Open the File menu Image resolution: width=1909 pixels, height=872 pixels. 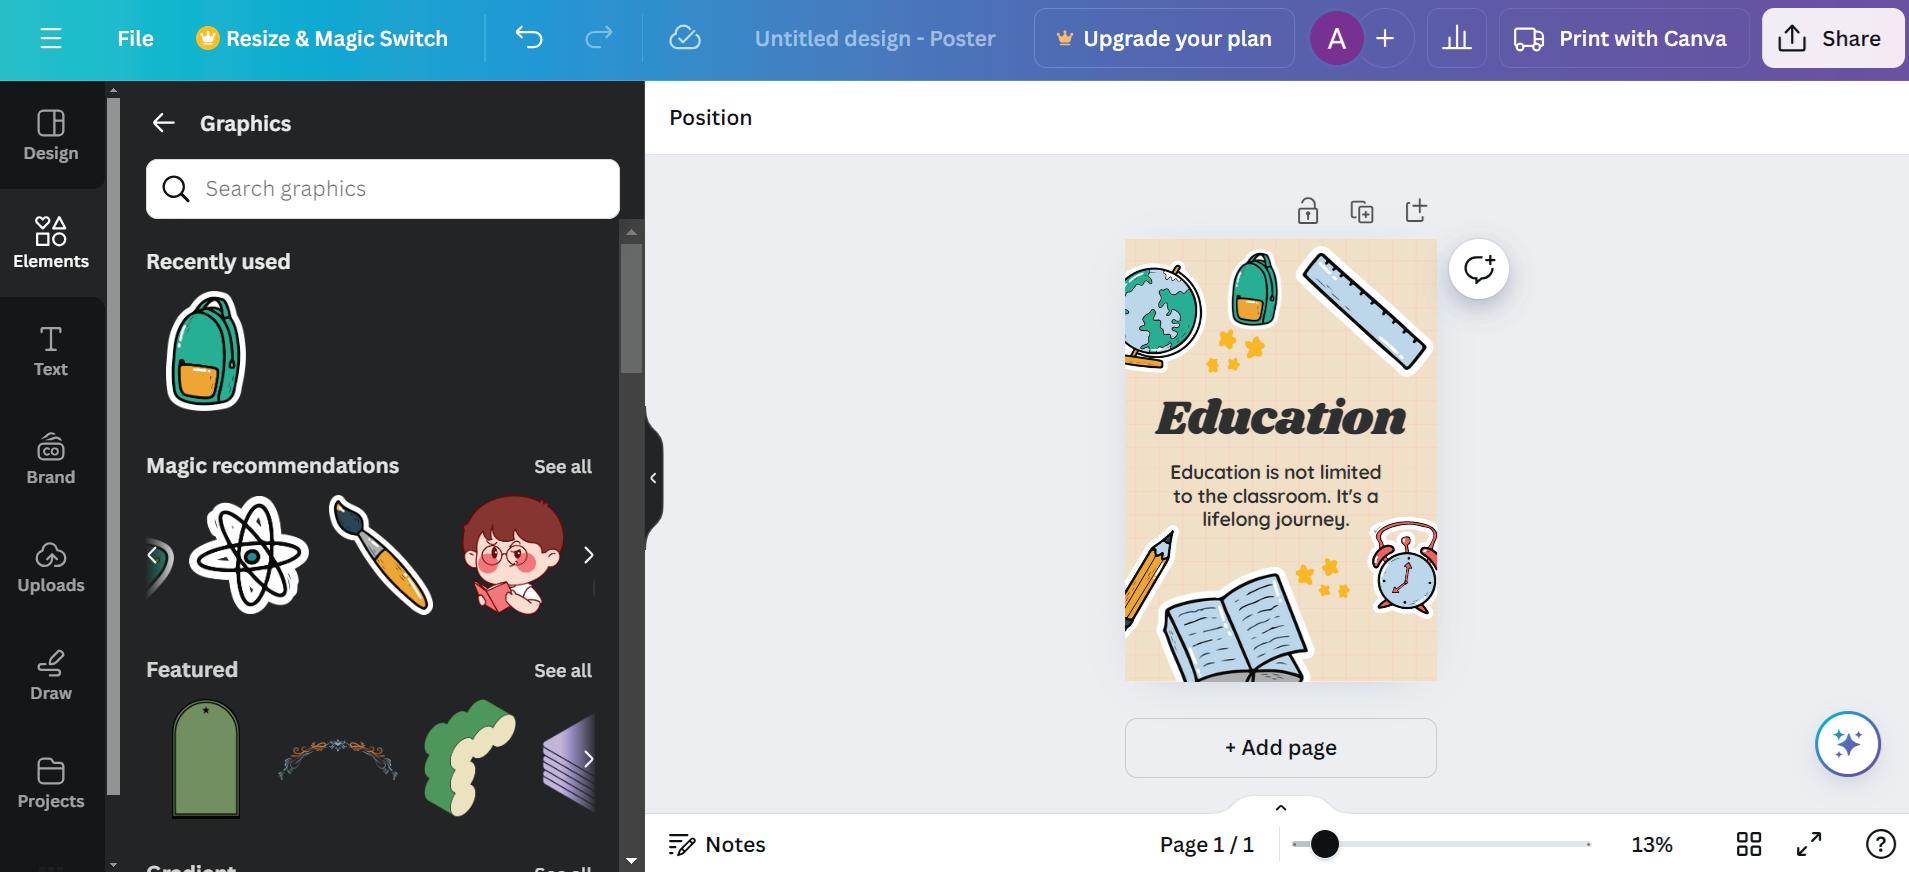tap(136, 39)
